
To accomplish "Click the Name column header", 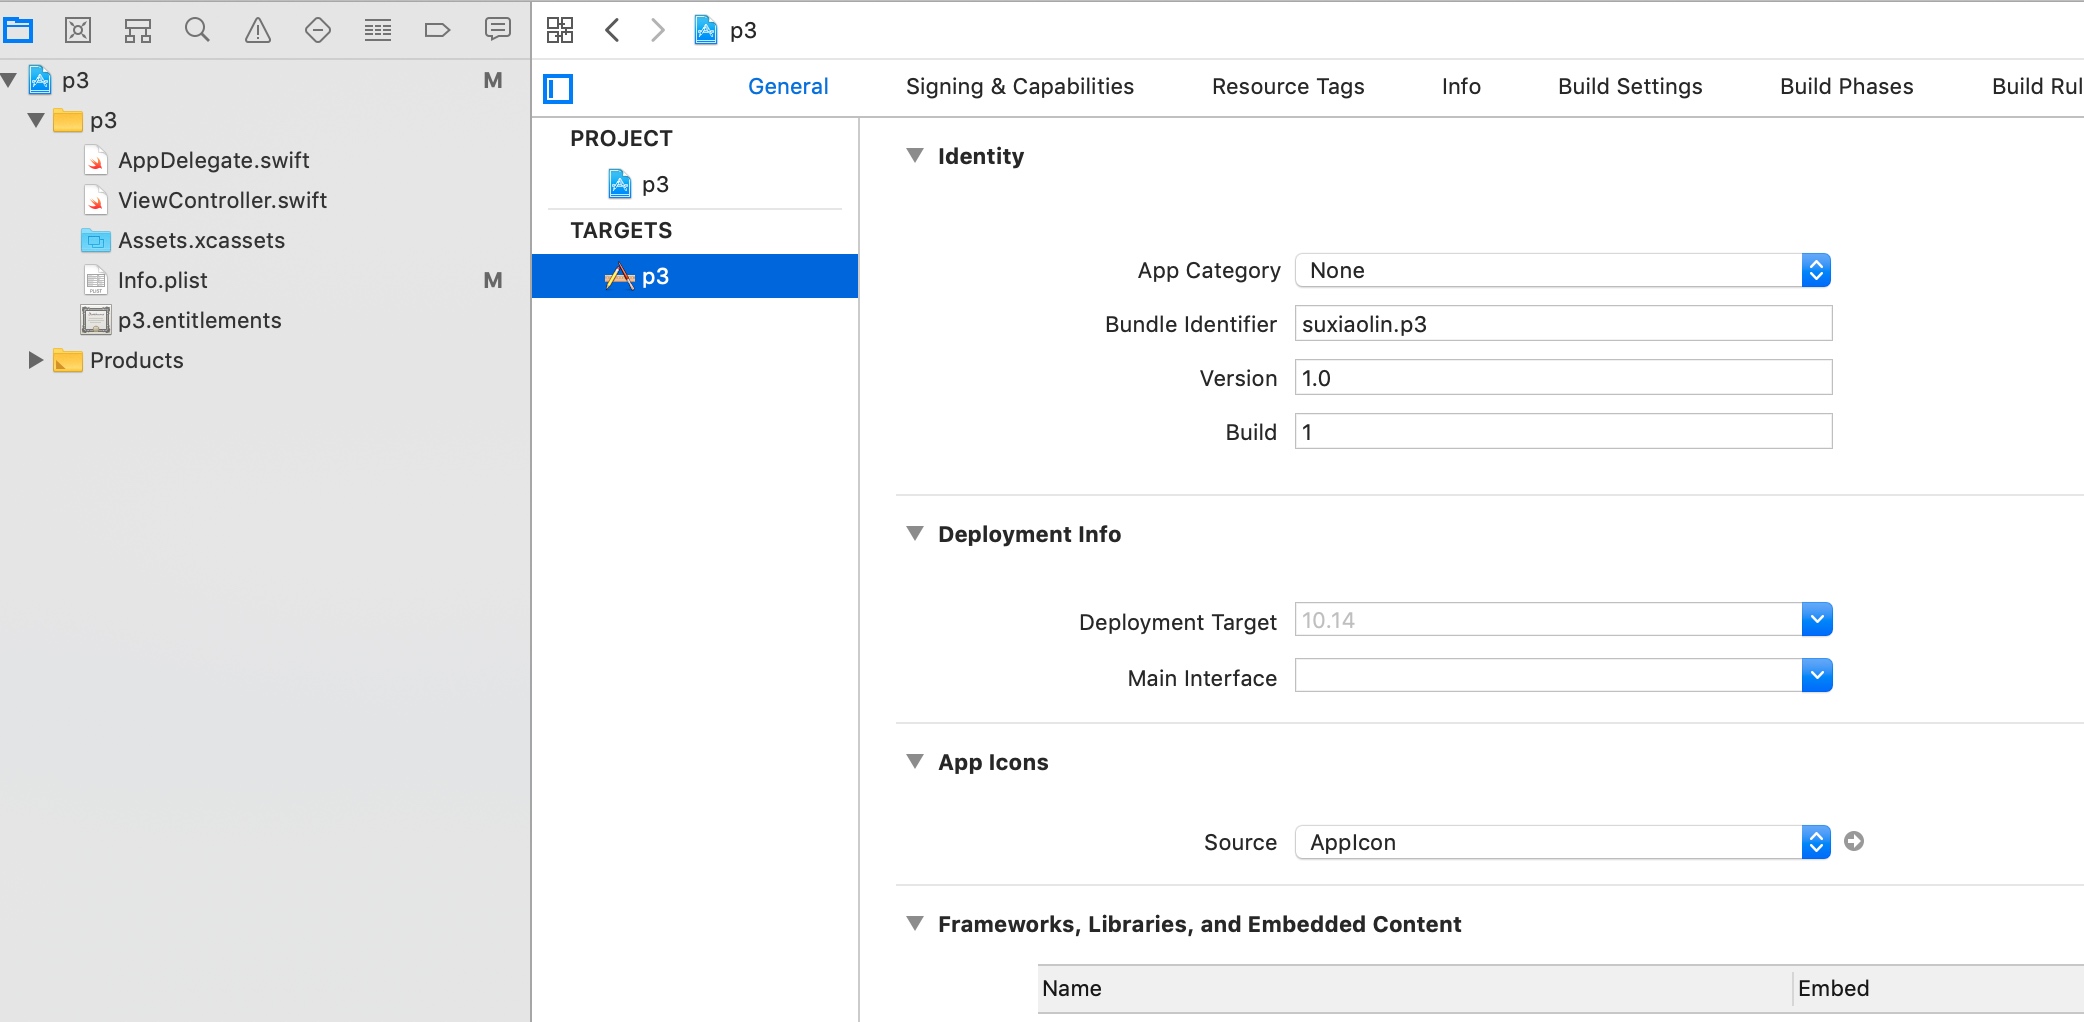I will [x=1415, y=988].
